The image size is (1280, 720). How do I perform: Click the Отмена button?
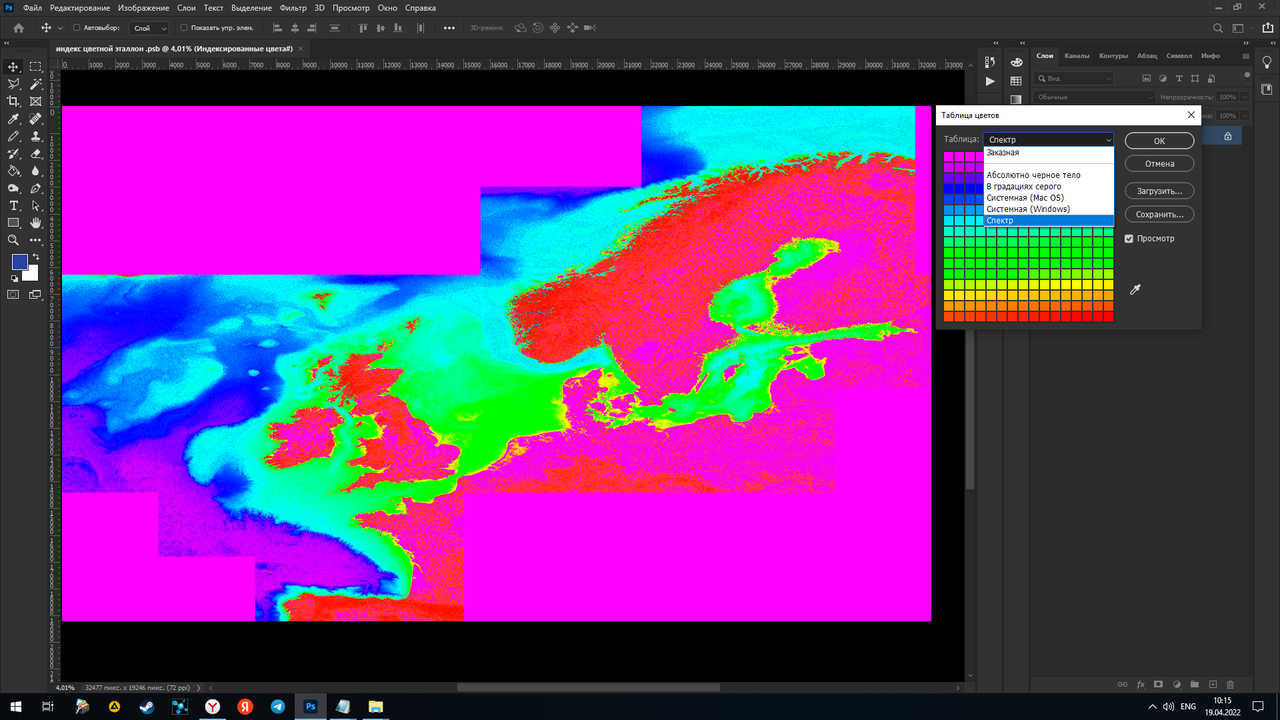click(x=1159, y=163)
